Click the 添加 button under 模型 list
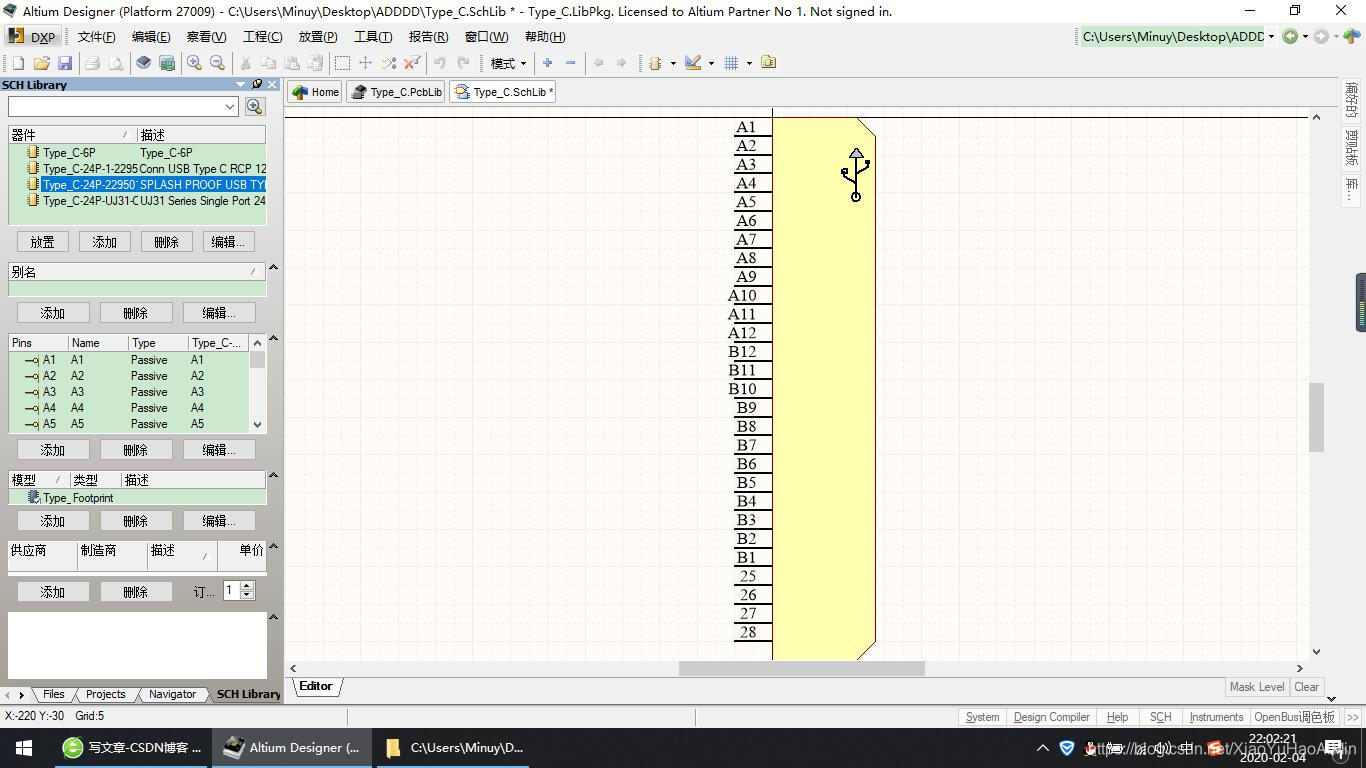The height and width of the screenshot is (768, 1366). pos(52,521)
